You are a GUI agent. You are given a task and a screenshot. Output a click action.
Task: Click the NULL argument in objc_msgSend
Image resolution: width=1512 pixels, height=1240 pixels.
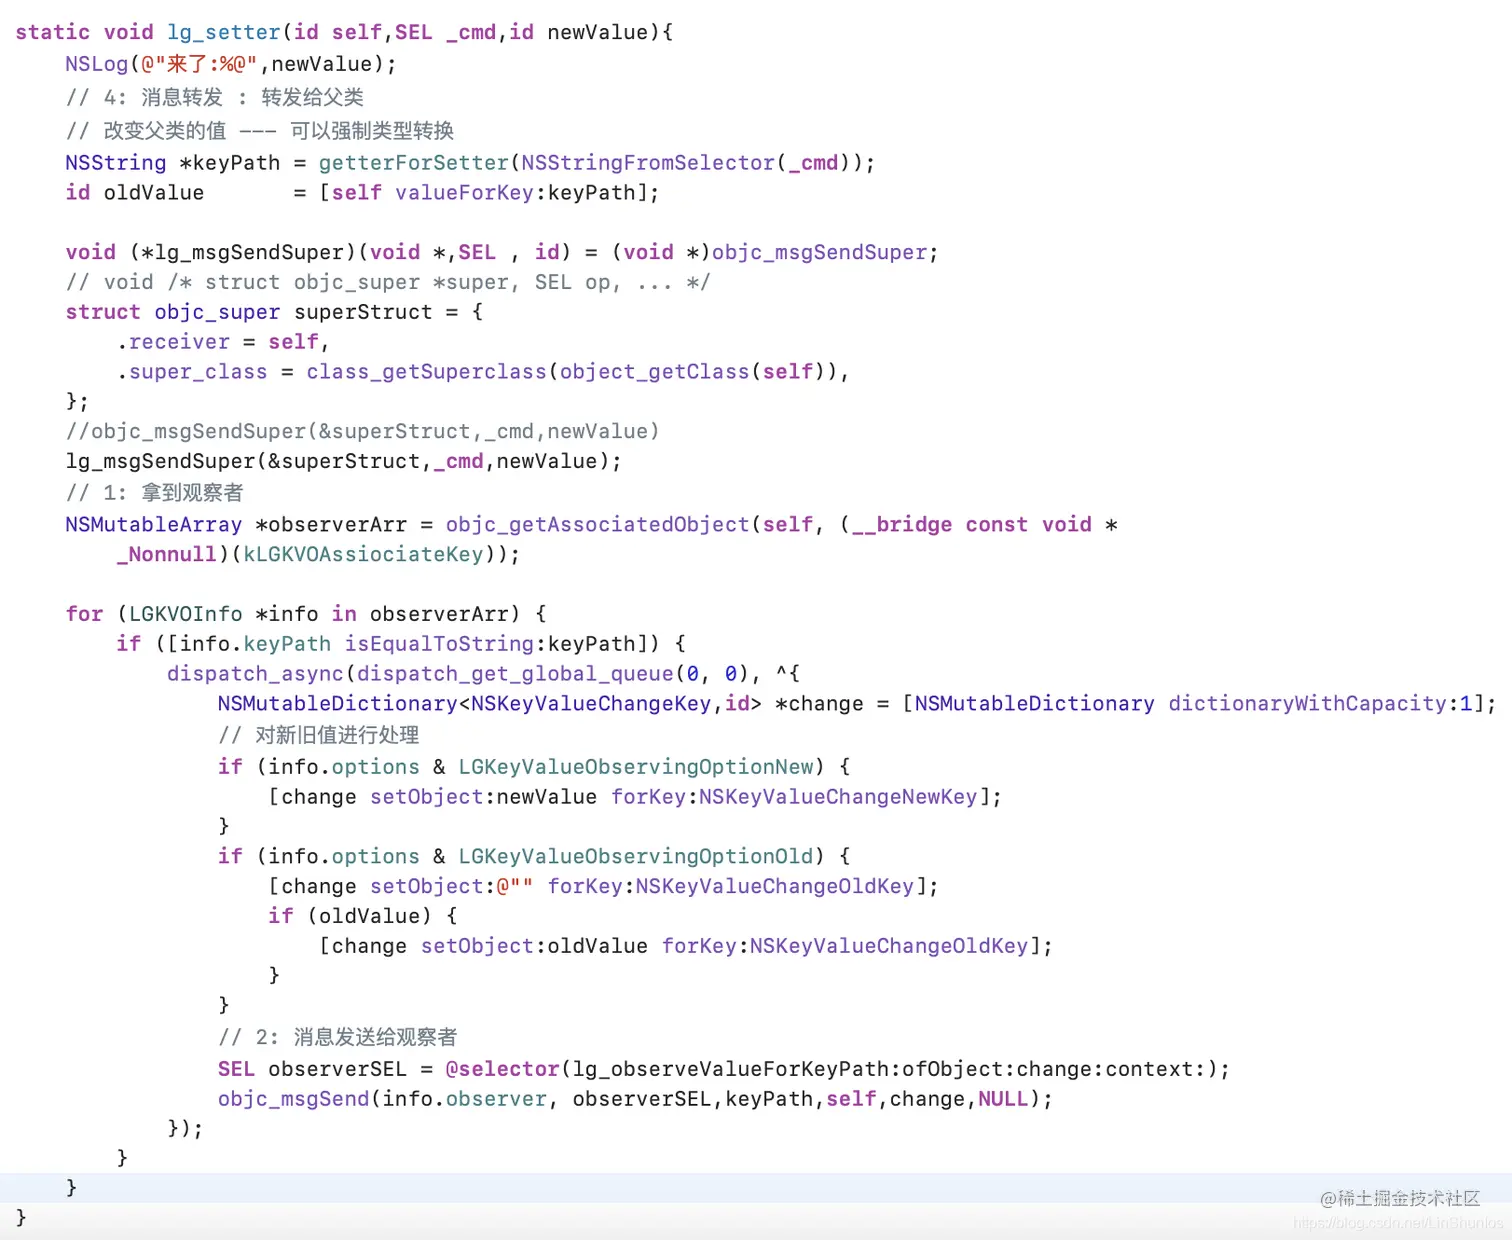click(x=1003, y=1099)
